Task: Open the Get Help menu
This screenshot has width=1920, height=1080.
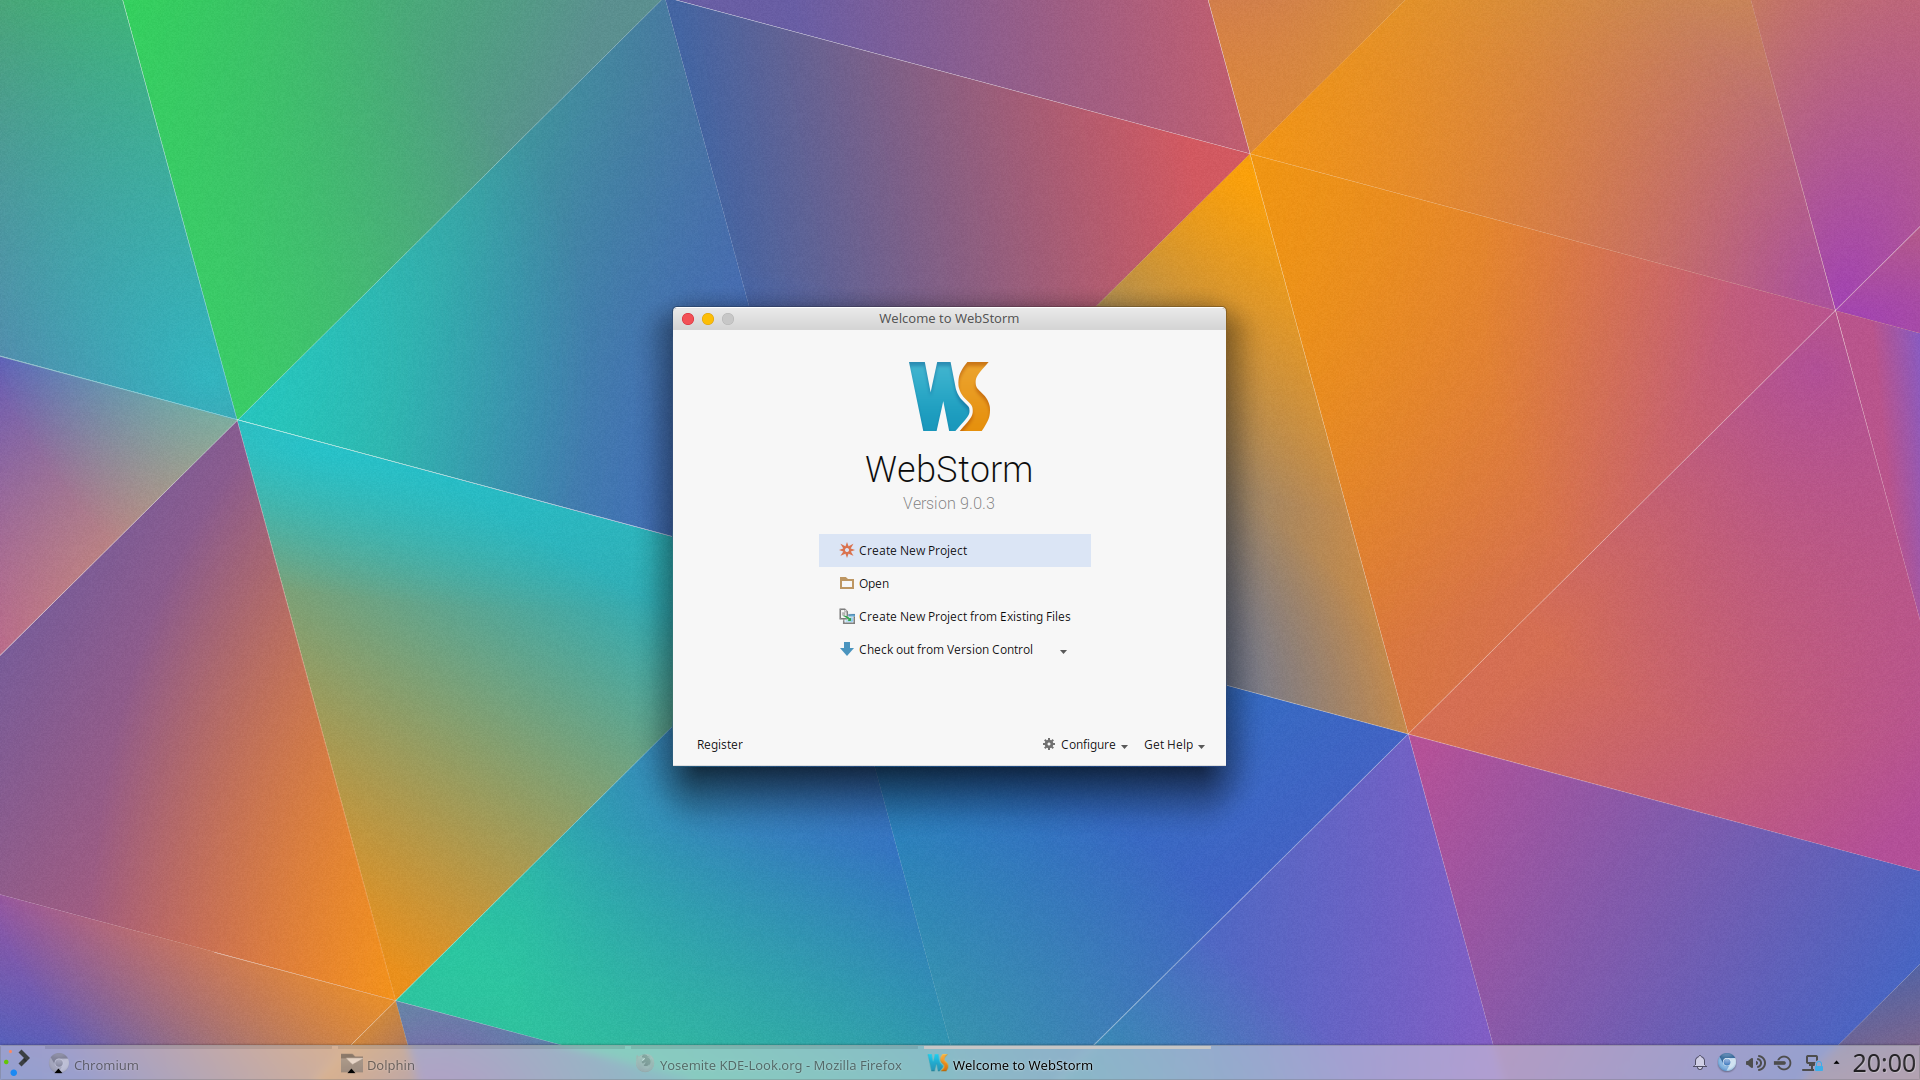Action: coord(1174,744)
